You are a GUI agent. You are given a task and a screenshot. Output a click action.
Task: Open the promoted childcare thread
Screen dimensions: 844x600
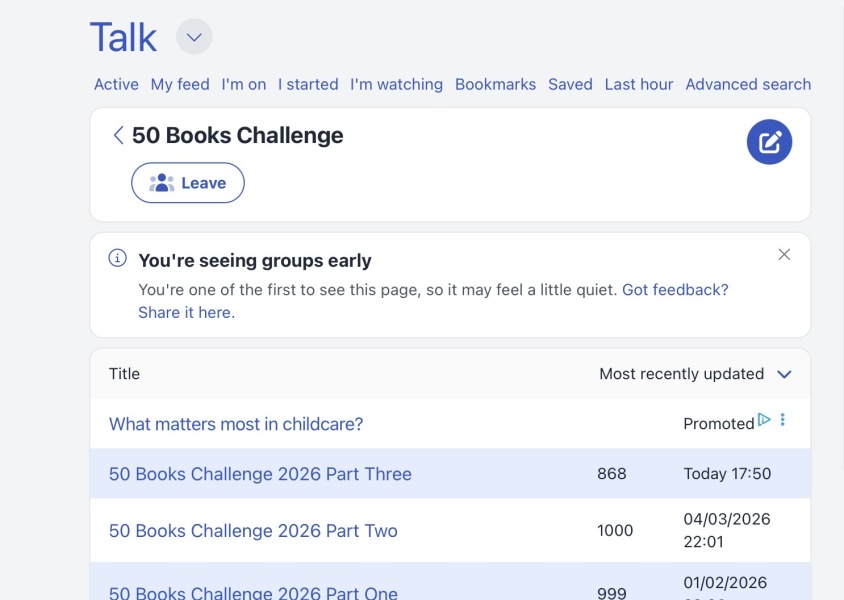click(236, 423)
